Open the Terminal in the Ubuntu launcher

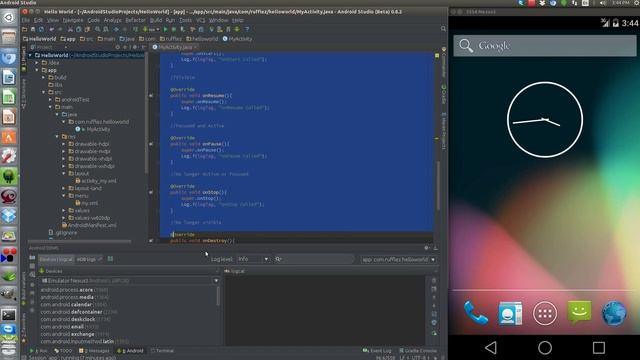(9, 315)
